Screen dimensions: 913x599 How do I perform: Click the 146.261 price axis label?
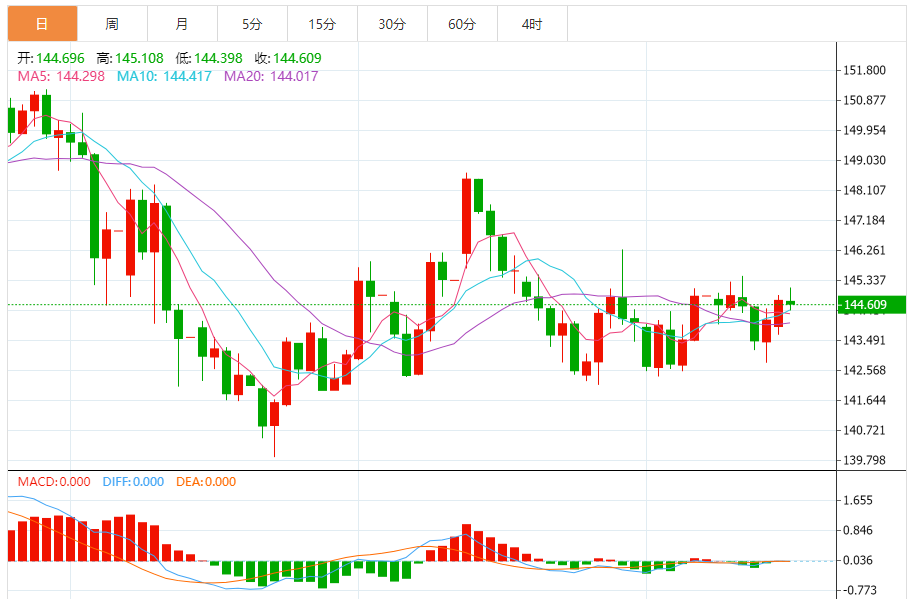(865, 250)
